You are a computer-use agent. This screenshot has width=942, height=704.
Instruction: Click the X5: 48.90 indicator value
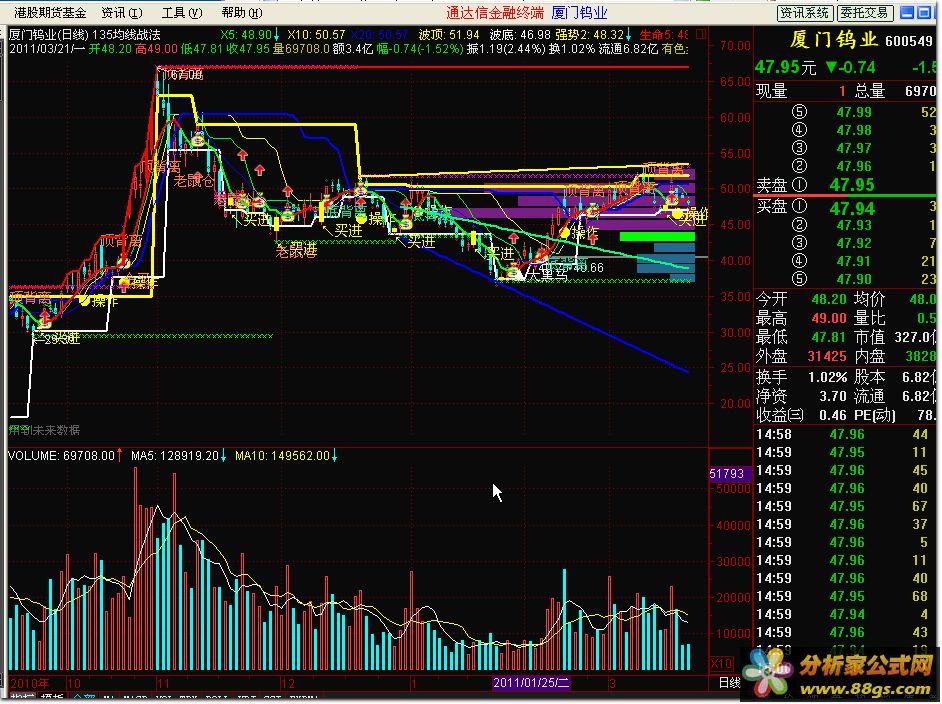[249, 35]
